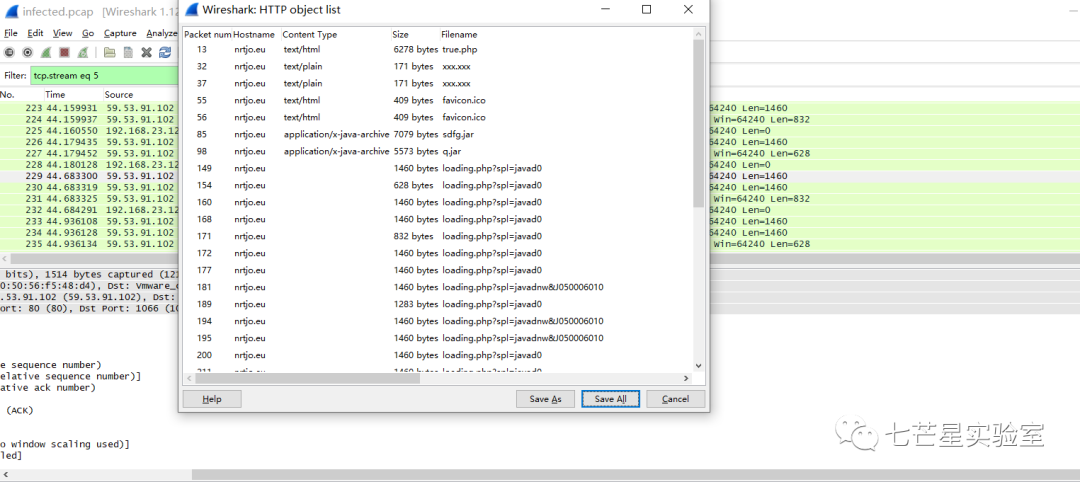The image size is (1080, 482).
Task: Sort by the Hostname column header
Action: pyautogui.click(x=256, y=34)
